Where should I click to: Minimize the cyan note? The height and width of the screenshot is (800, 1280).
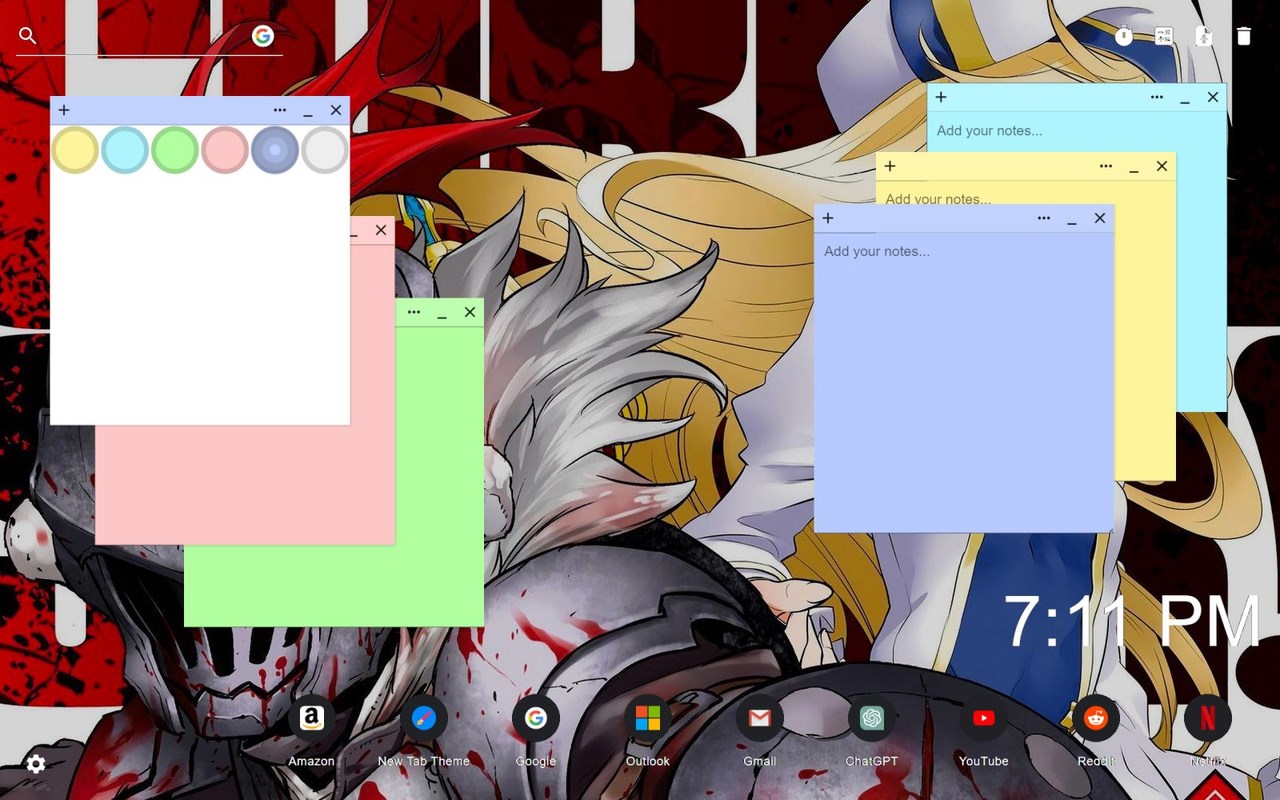[x=1185, y=99]
